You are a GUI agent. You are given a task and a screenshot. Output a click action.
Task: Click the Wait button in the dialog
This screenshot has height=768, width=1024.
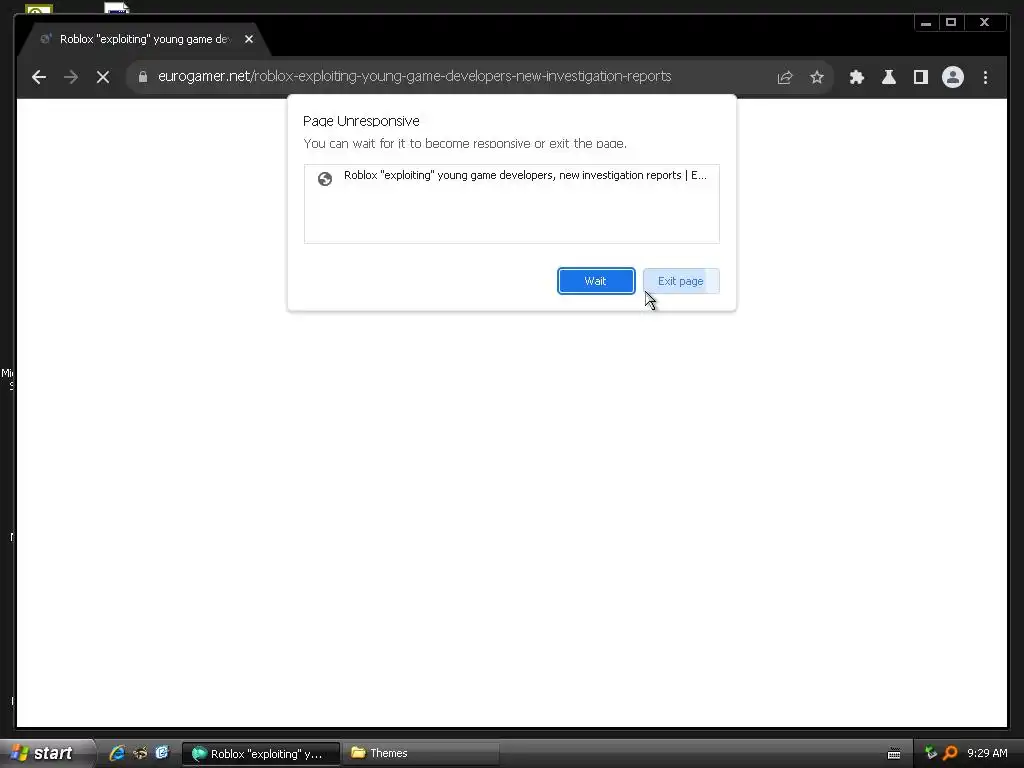(596, 281)
